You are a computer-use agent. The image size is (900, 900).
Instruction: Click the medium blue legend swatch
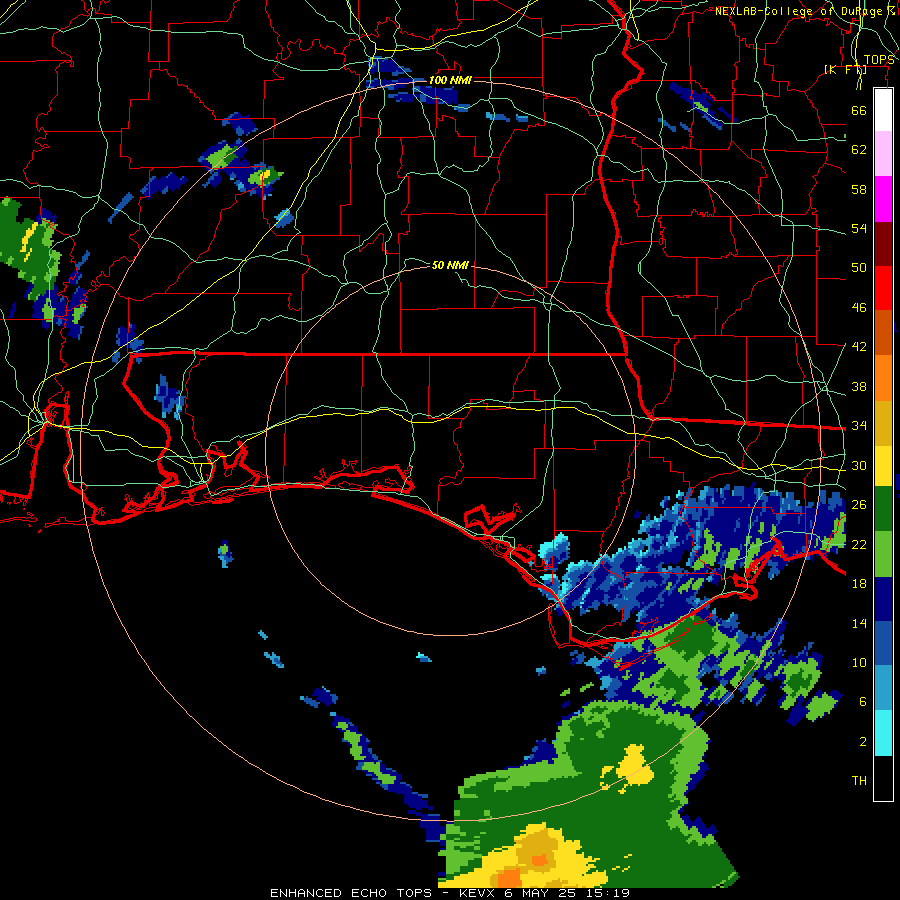click(x=883, y=643)
